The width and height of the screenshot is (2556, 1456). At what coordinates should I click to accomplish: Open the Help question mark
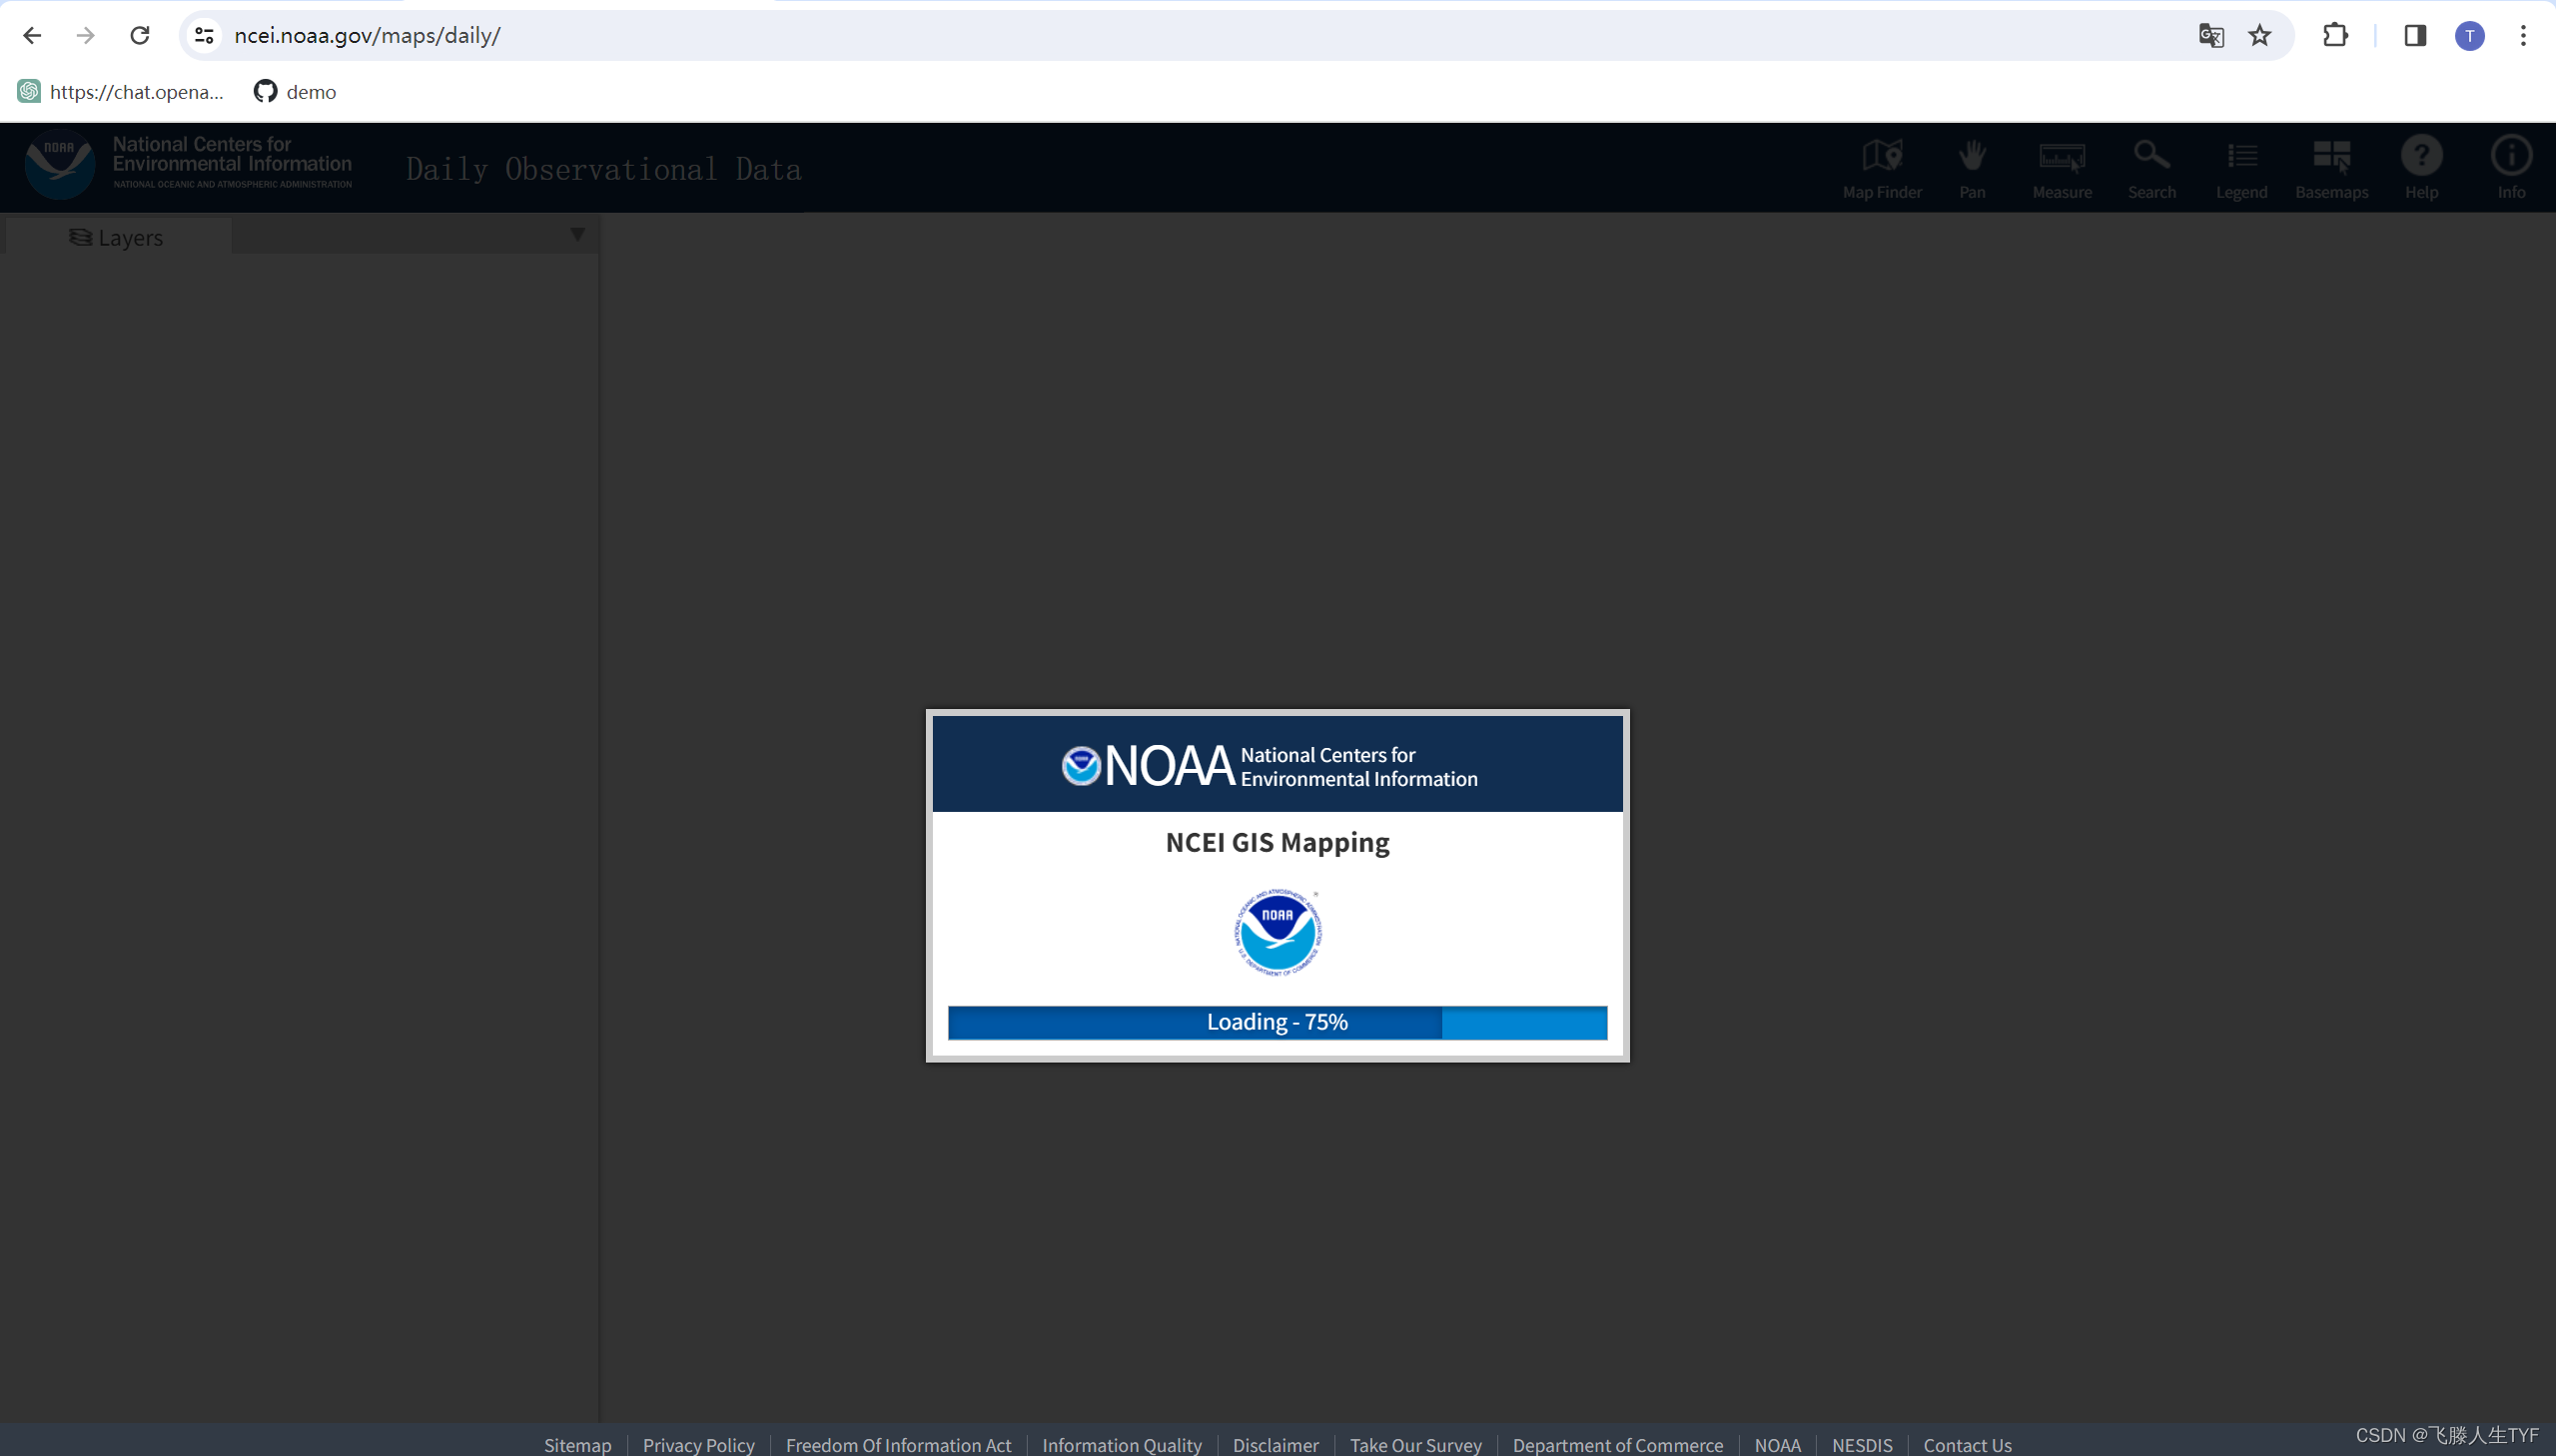point(2421,168)
